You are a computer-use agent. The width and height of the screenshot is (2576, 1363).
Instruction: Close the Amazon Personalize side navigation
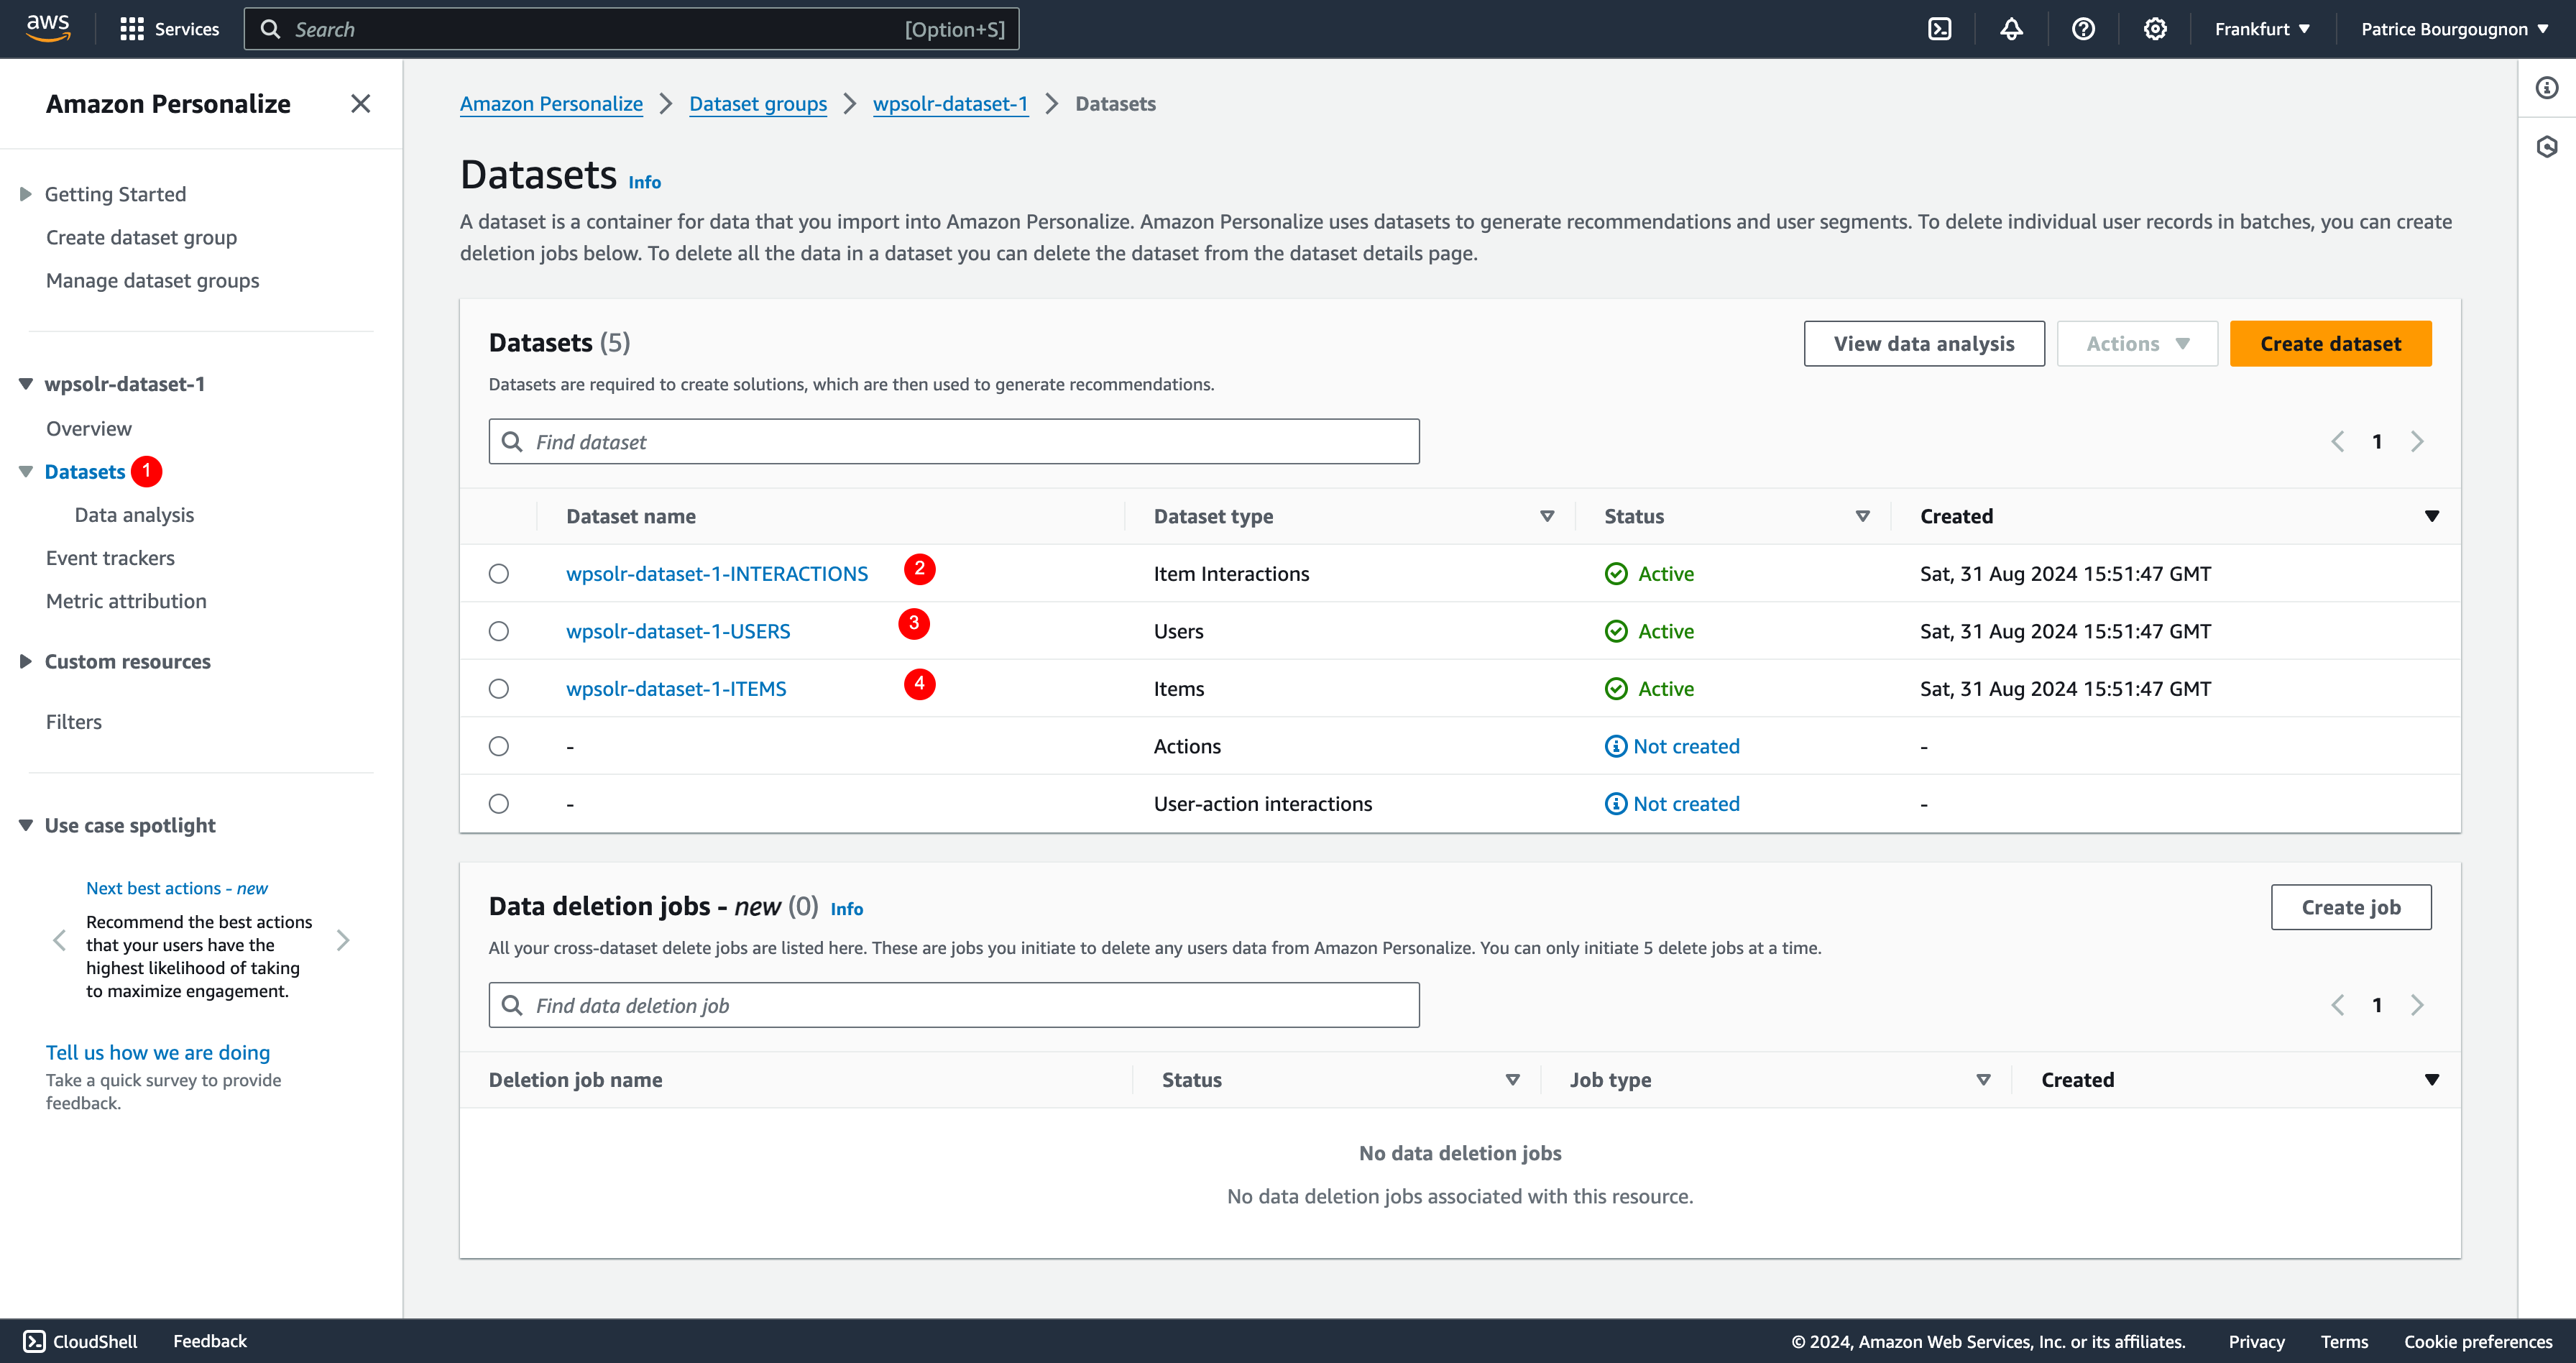(x=360, y=104)
